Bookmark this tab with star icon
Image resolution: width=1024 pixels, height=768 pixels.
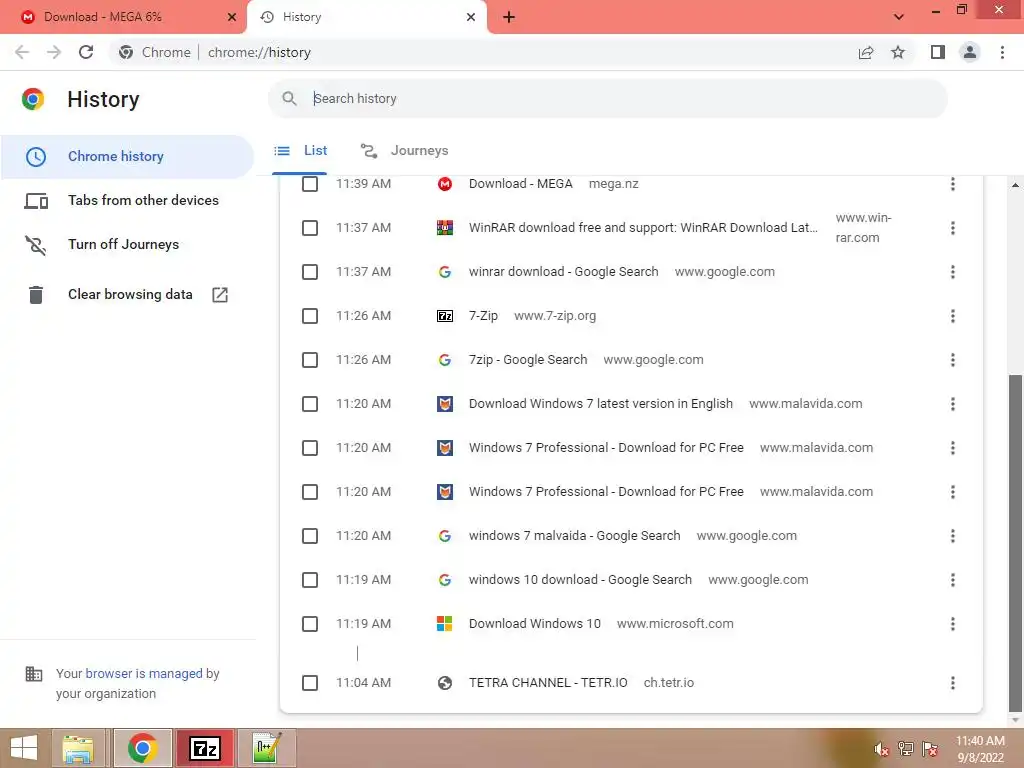coord(898,52)
